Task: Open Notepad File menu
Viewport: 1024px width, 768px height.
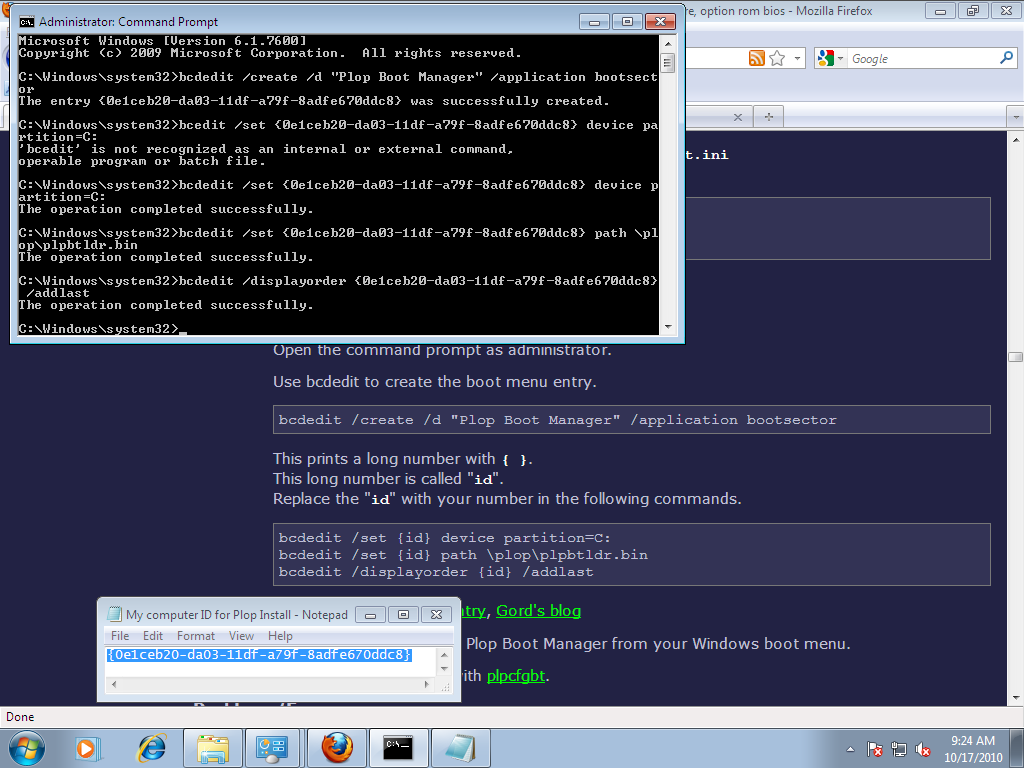Action: [x=120, y=635]
